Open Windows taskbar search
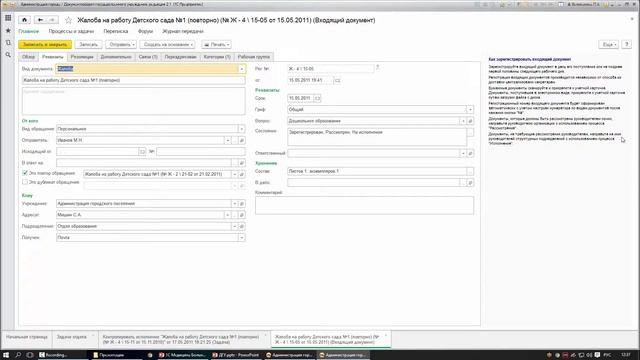640x360 pixels. coord(18,355)
